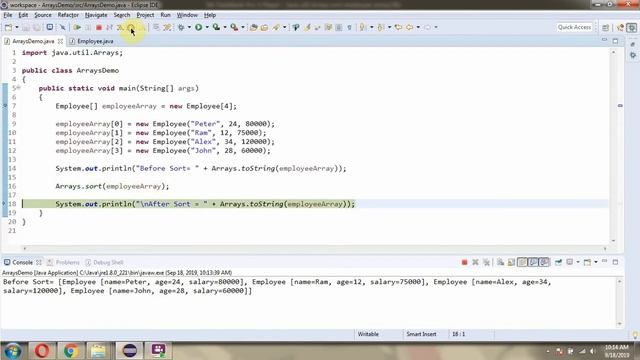Open the Display Selected Console dropdown
The width and height of the screenshot is (640, 360).
click(x=578, y=262)
